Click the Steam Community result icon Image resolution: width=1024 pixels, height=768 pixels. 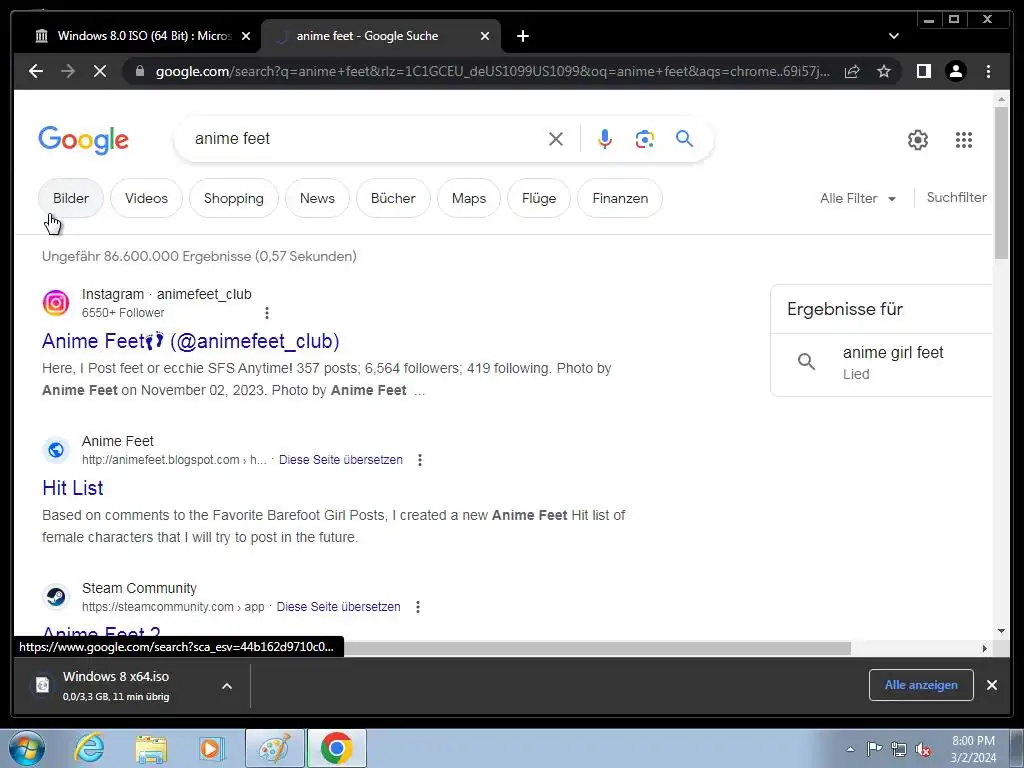click(x=56, y=597)
